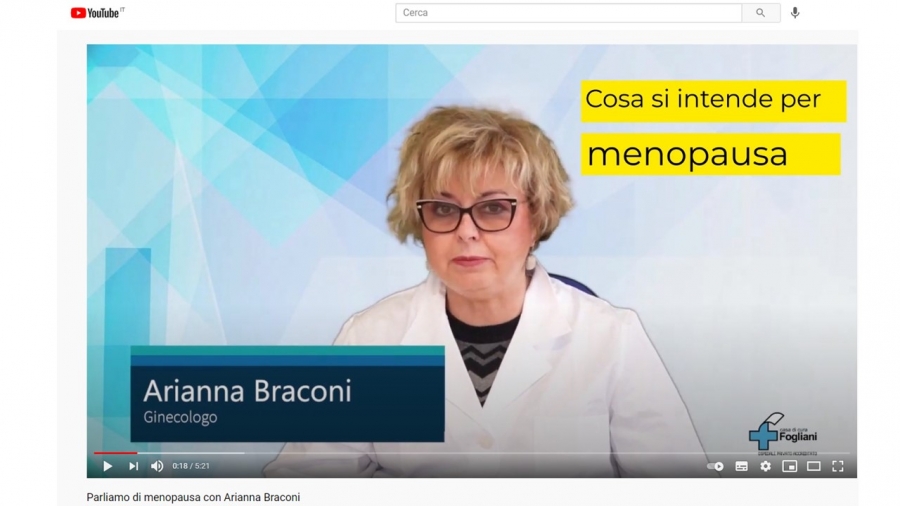Toggle theater mode view
The width and height of the screenshot is (900, 506).
[x=814, y=466]
